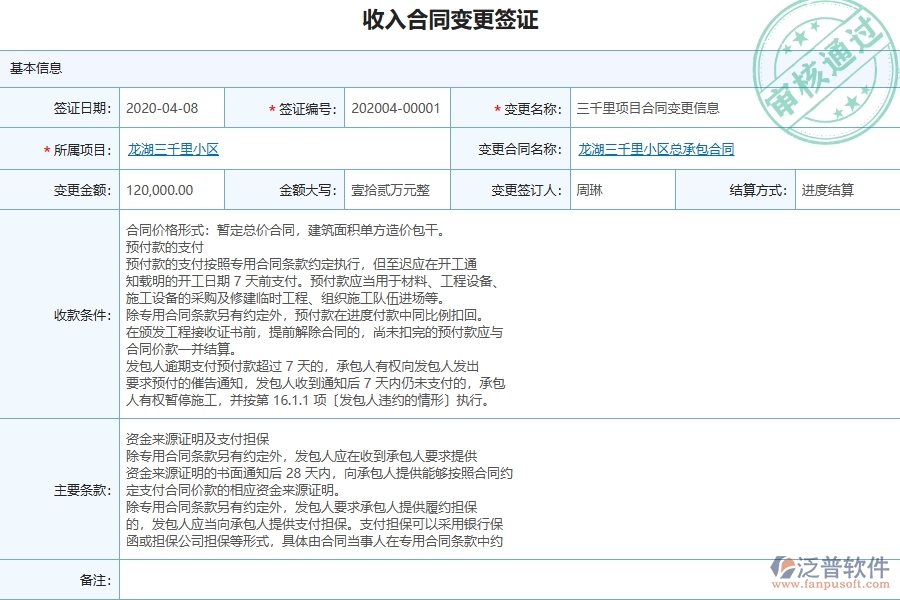The image size is (900, 600).
Task: Click the 签证编号 field showing 202004-00001
Action: [395, 108]
